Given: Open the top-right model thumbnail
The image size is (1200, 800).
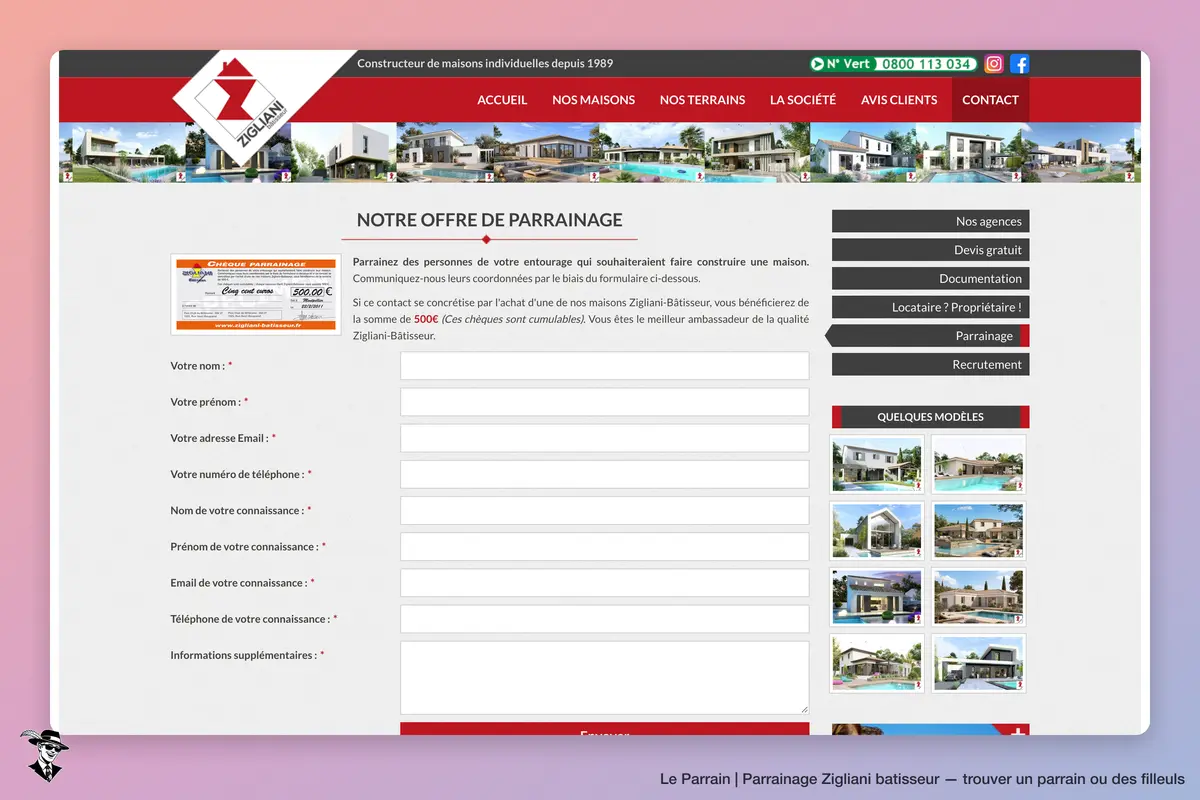Looking at the screenshot, I should tap(979, 464).
